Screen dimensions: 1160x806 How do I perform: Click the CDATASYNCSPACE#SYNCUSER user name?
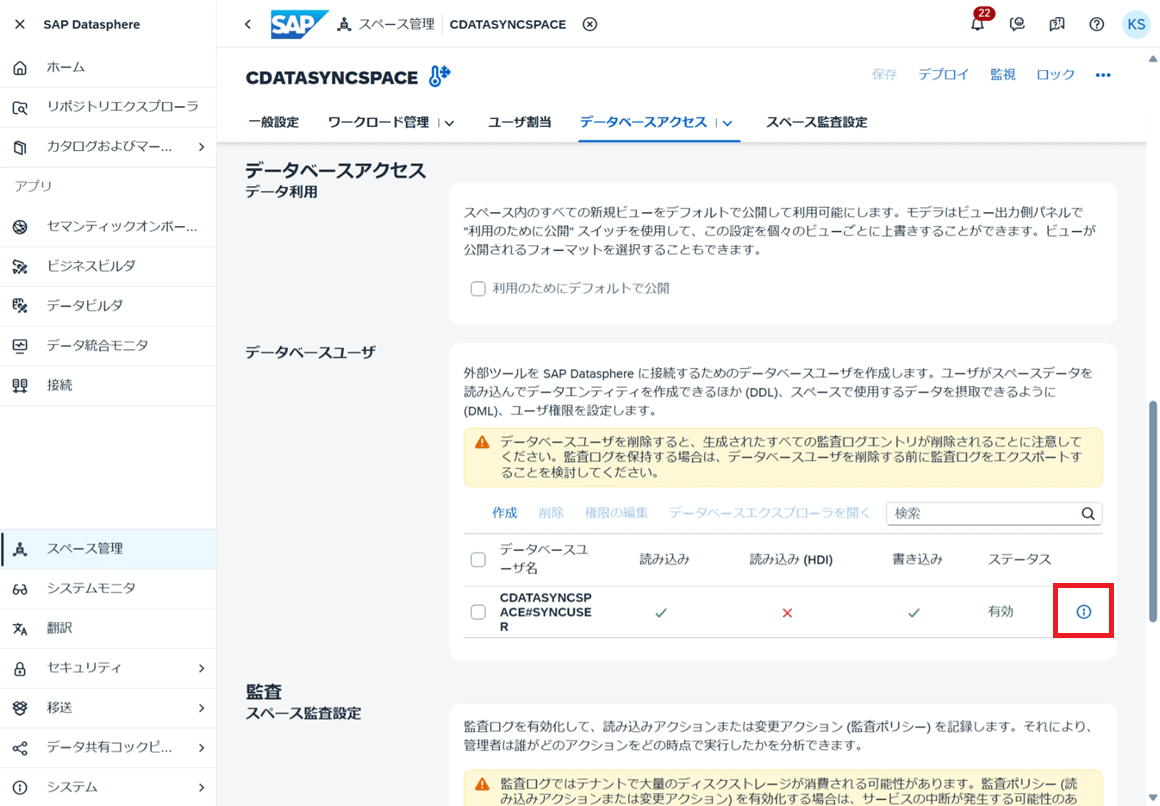(545, 612)
